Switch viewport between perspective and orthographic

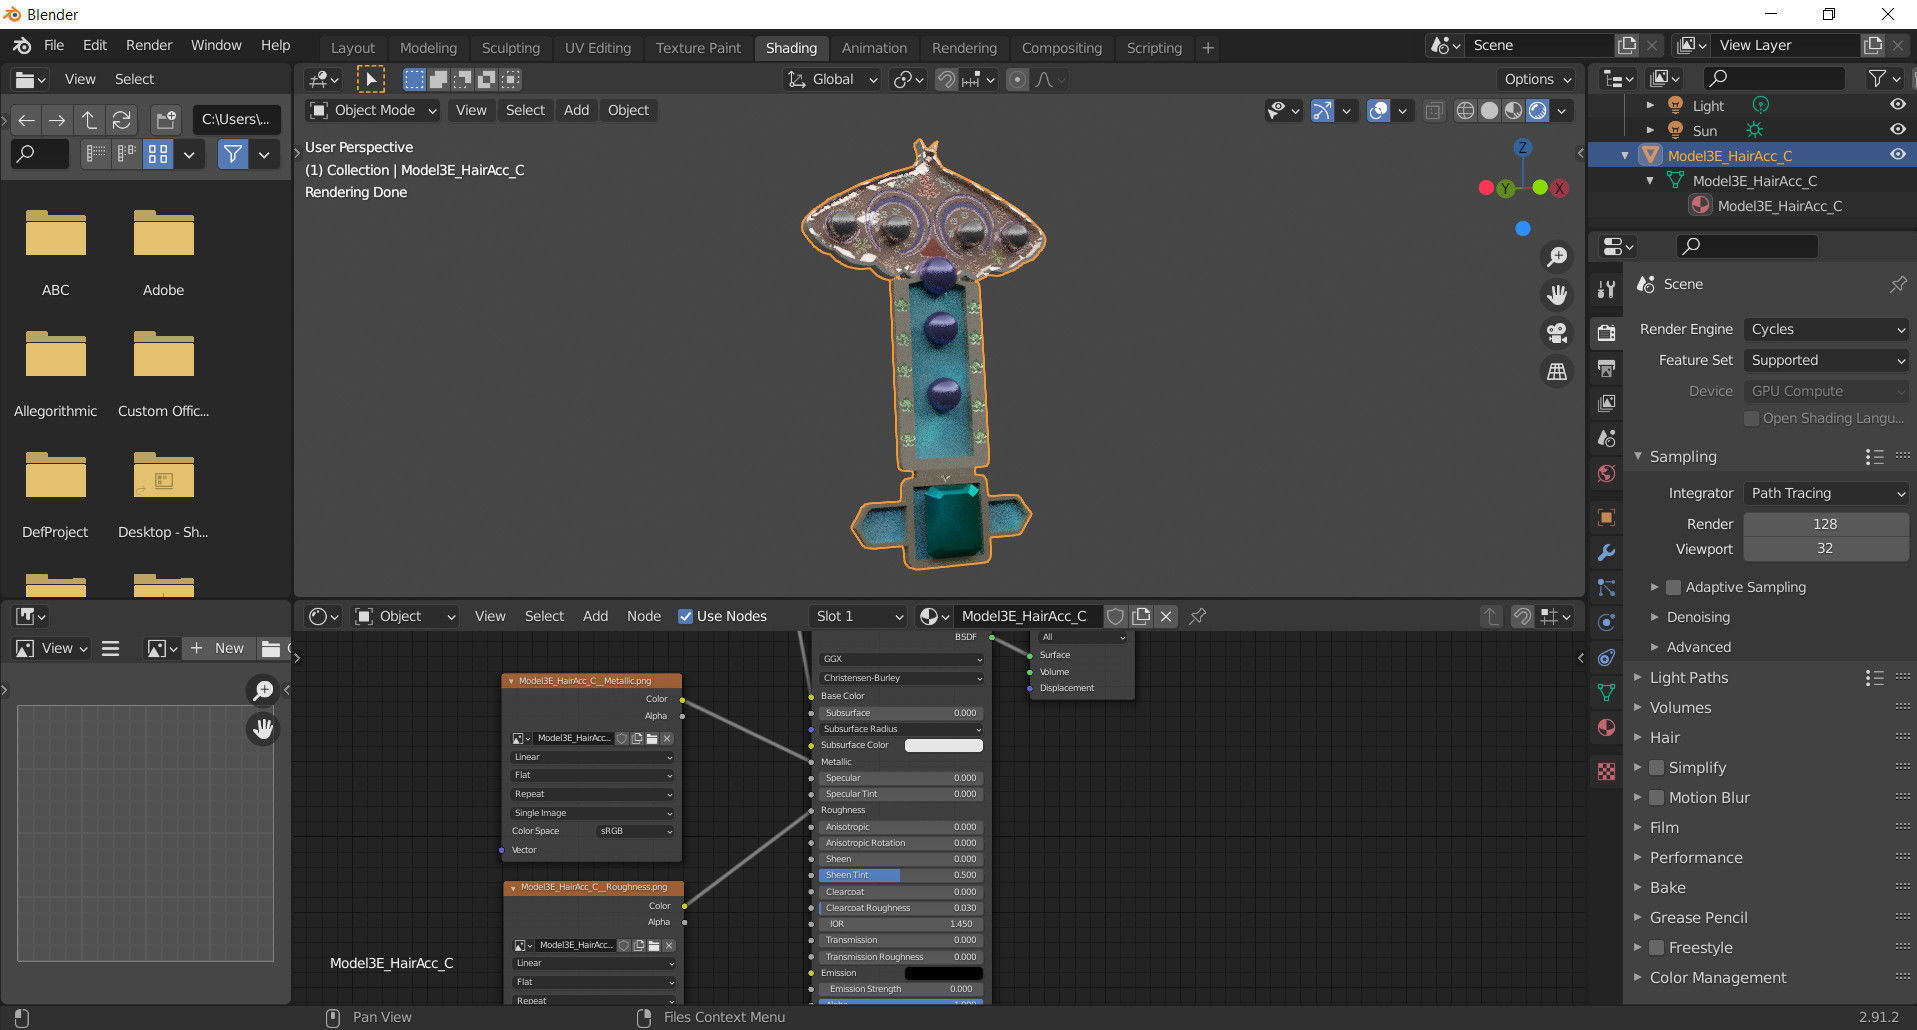point(1557,371)
